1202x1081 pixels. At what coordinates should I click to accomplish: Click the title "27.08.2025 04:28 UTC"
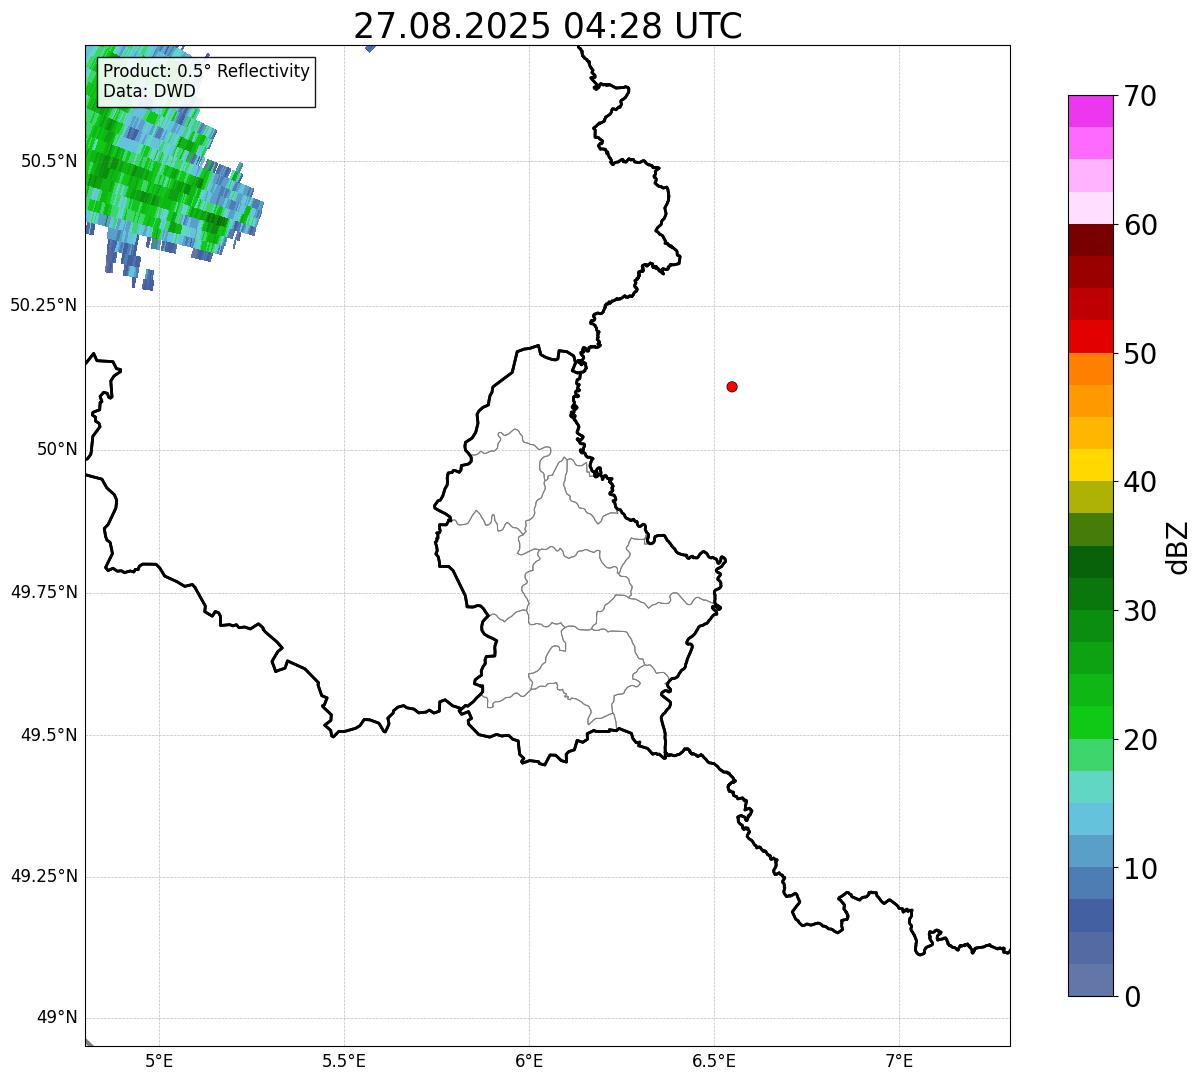coord(548,26)
